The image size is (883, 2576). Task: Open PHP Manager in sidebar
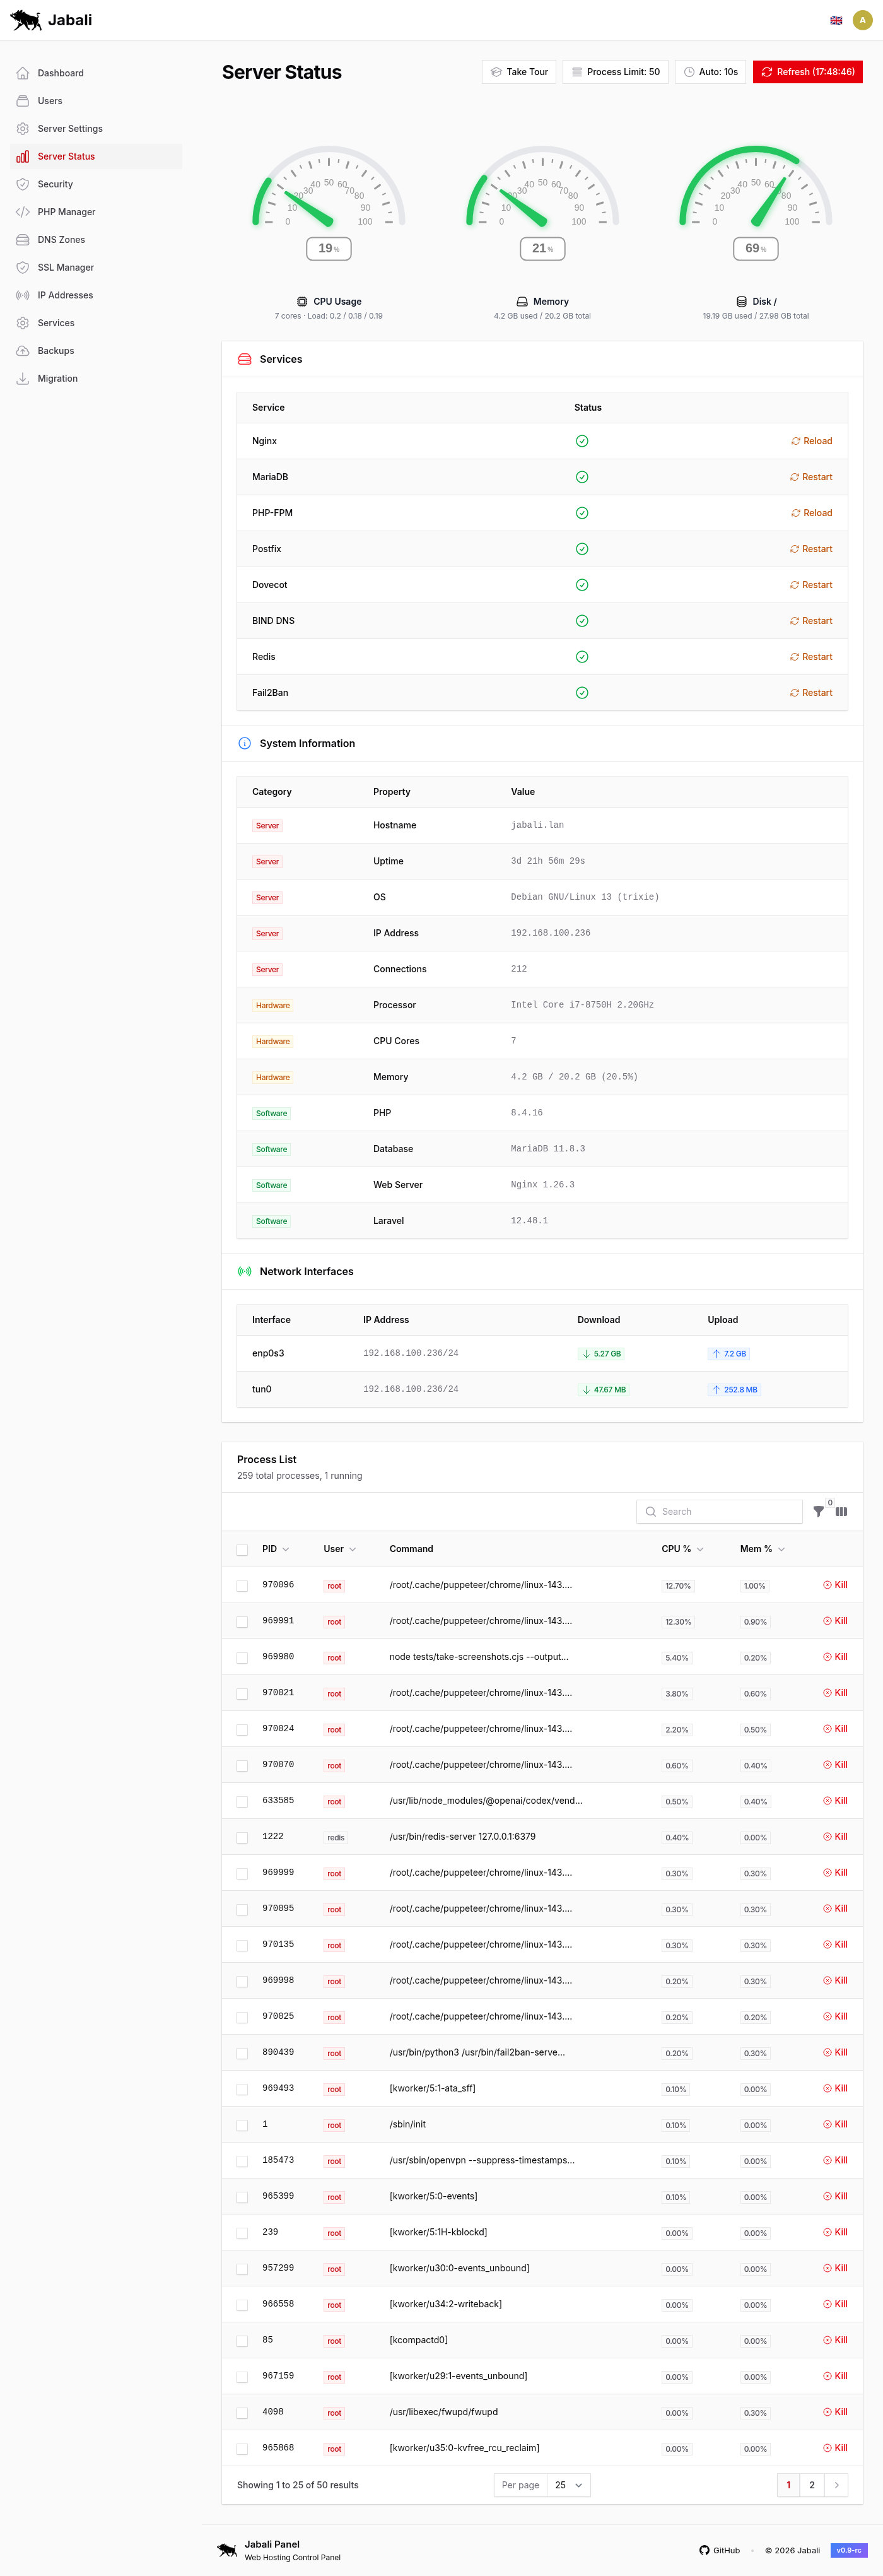[x=66, y=212]
